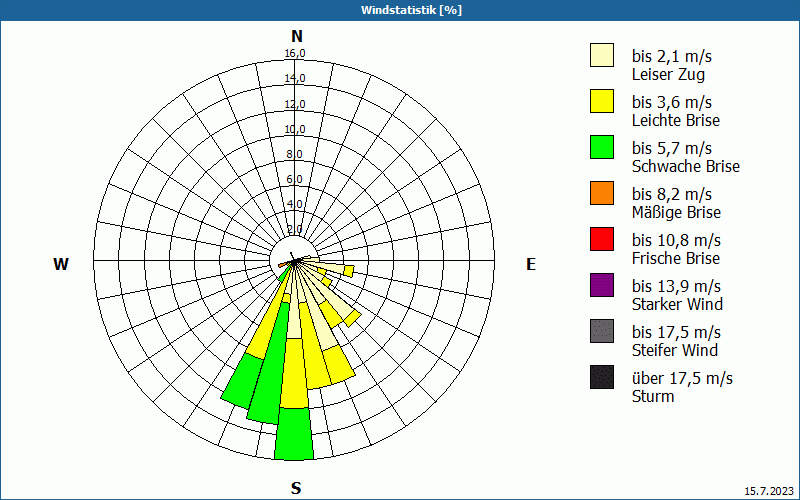Click the 16,0 axis value
Image resolution: width=800 pixels, height=500 pixels.
[x=295, y=53]
